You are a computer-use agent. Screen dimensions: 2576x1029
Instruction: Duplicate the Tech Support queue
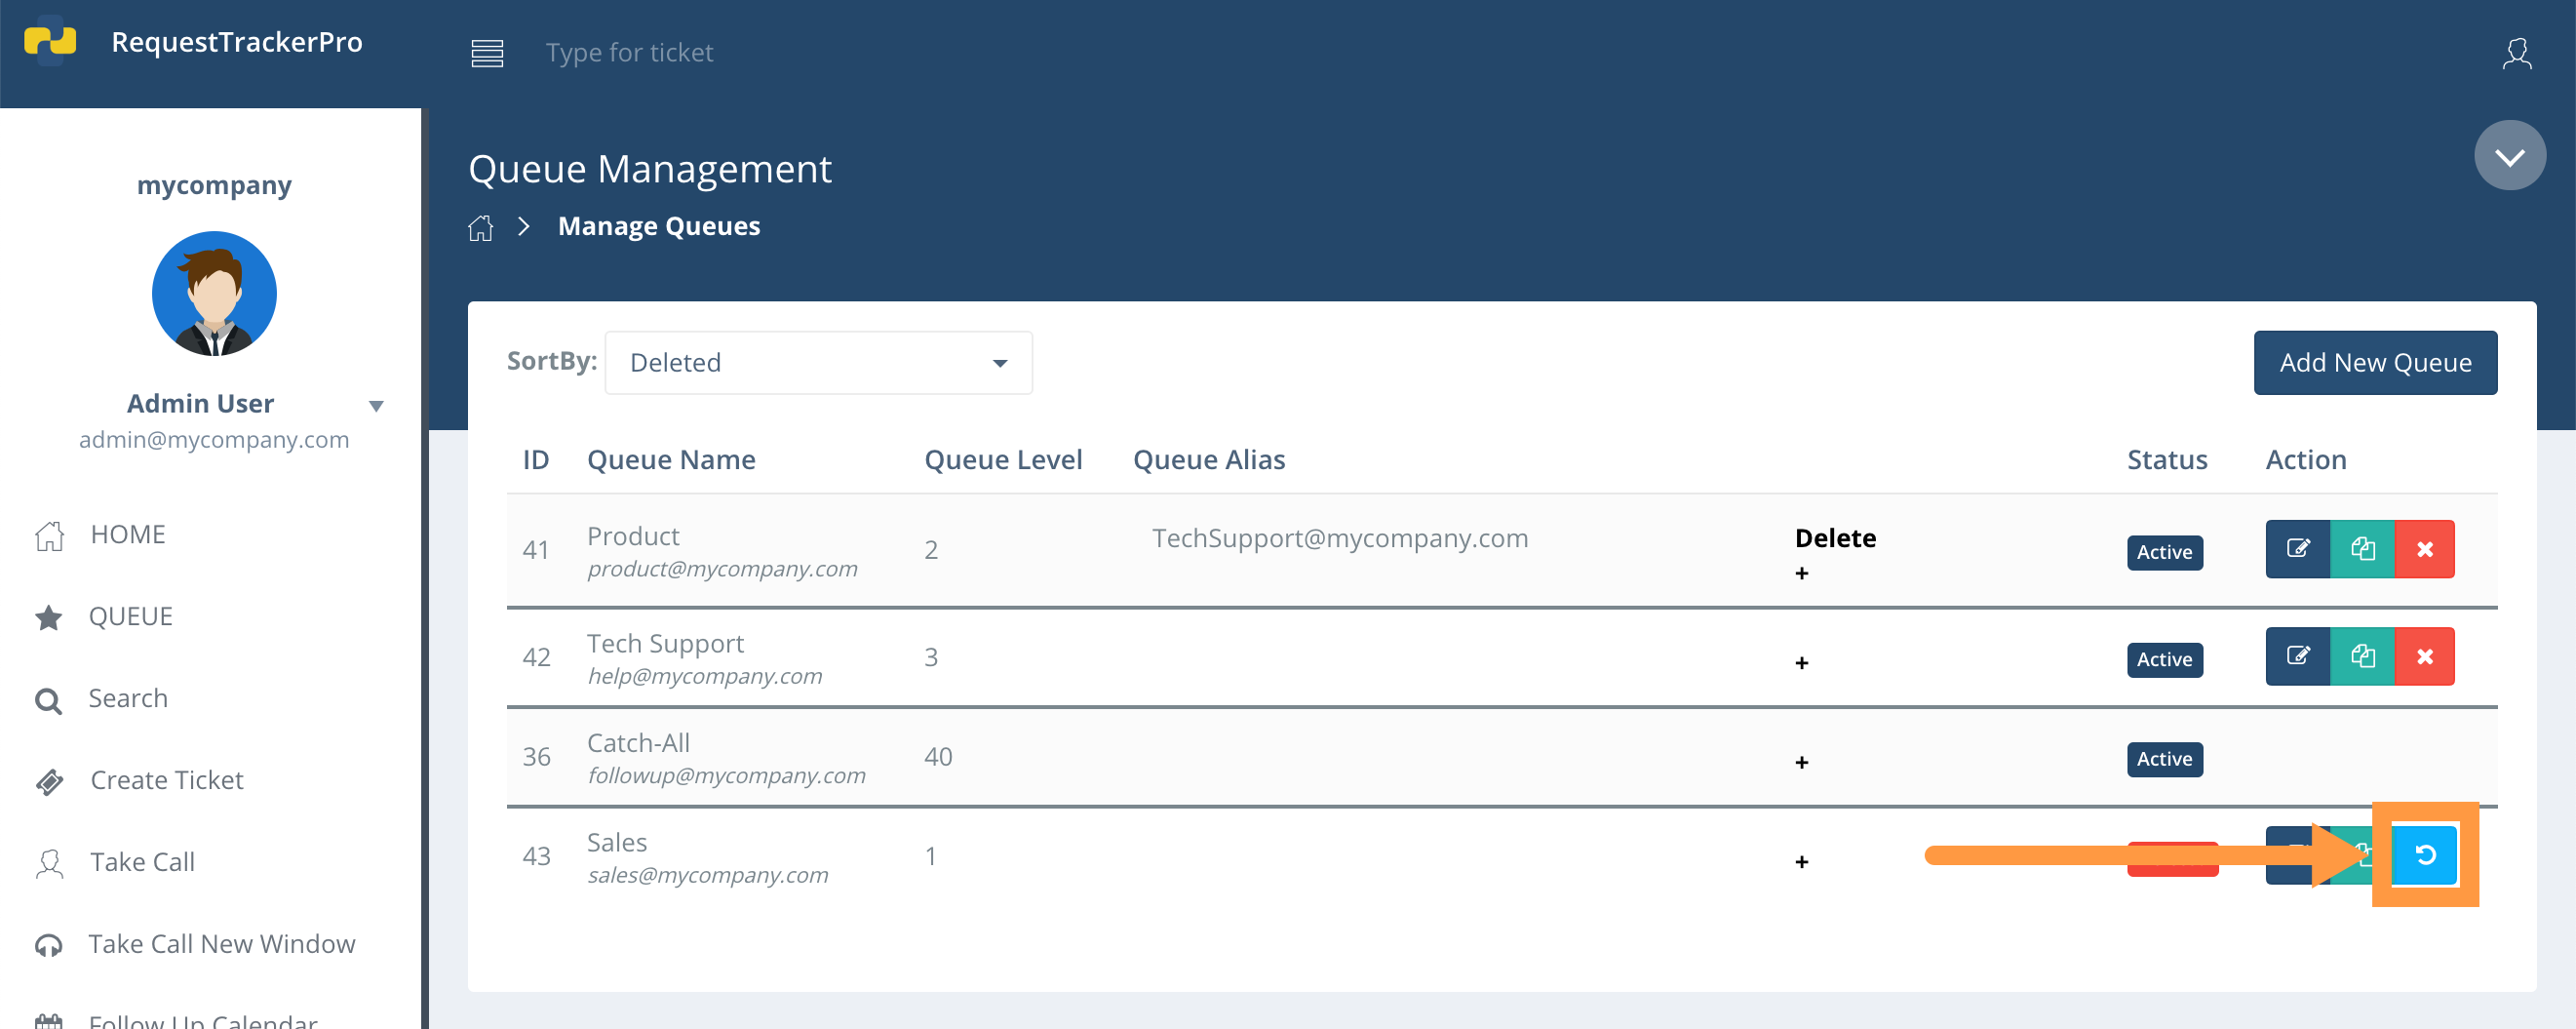2362,656
